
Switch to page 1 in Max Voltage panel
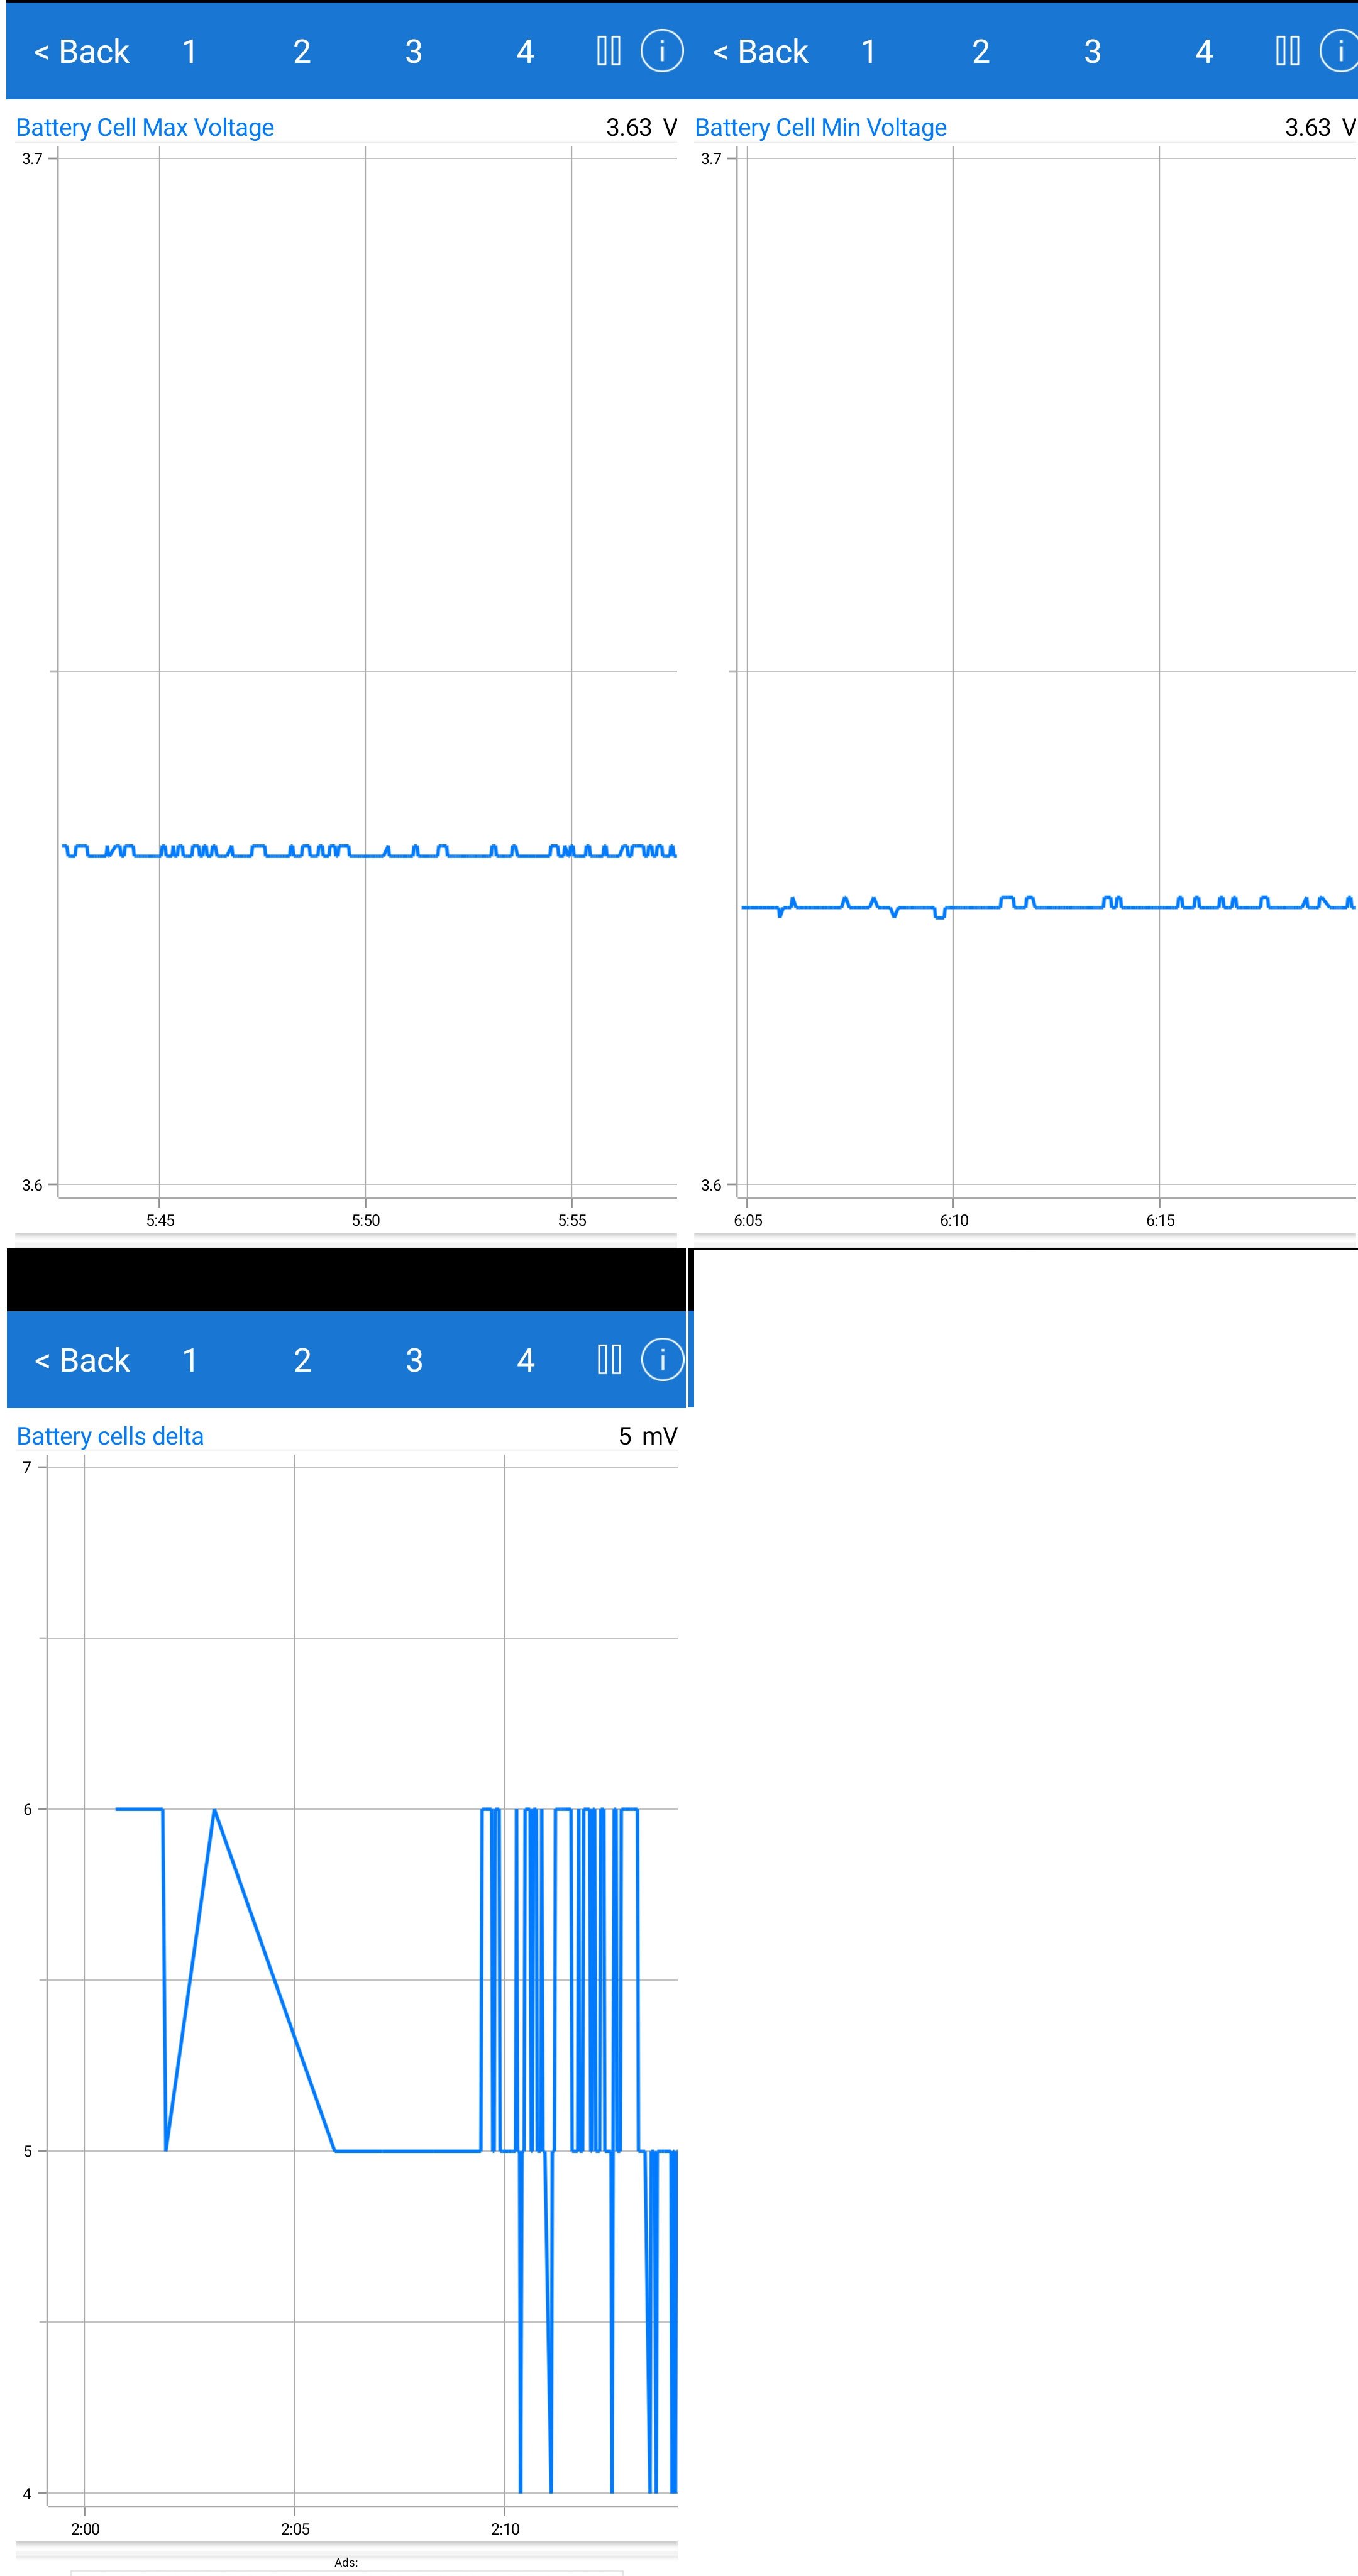189,51
